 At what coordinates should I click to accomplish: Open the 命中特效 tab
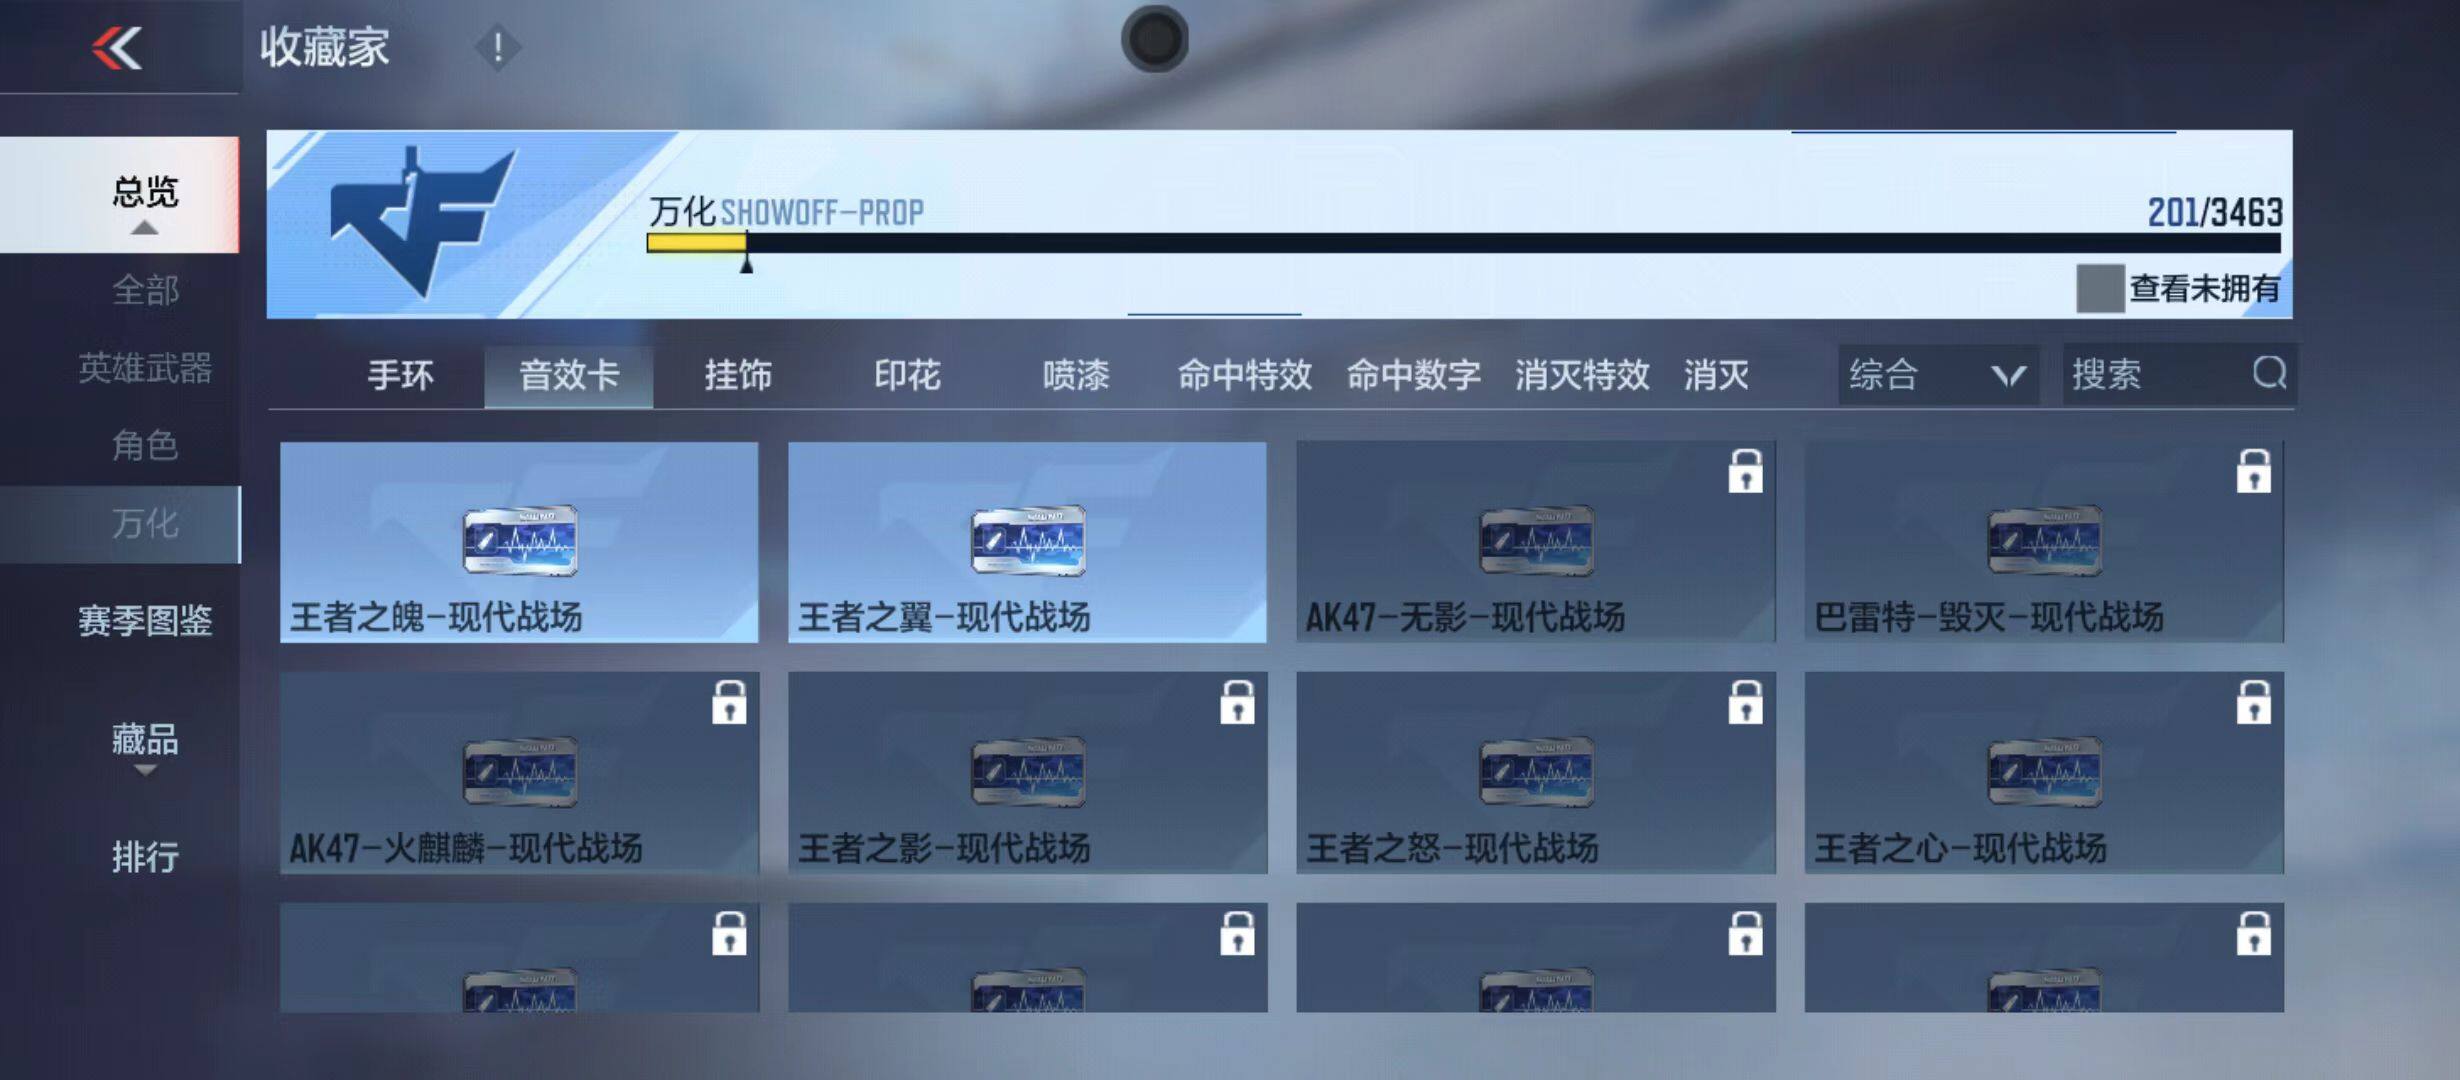1244,375
